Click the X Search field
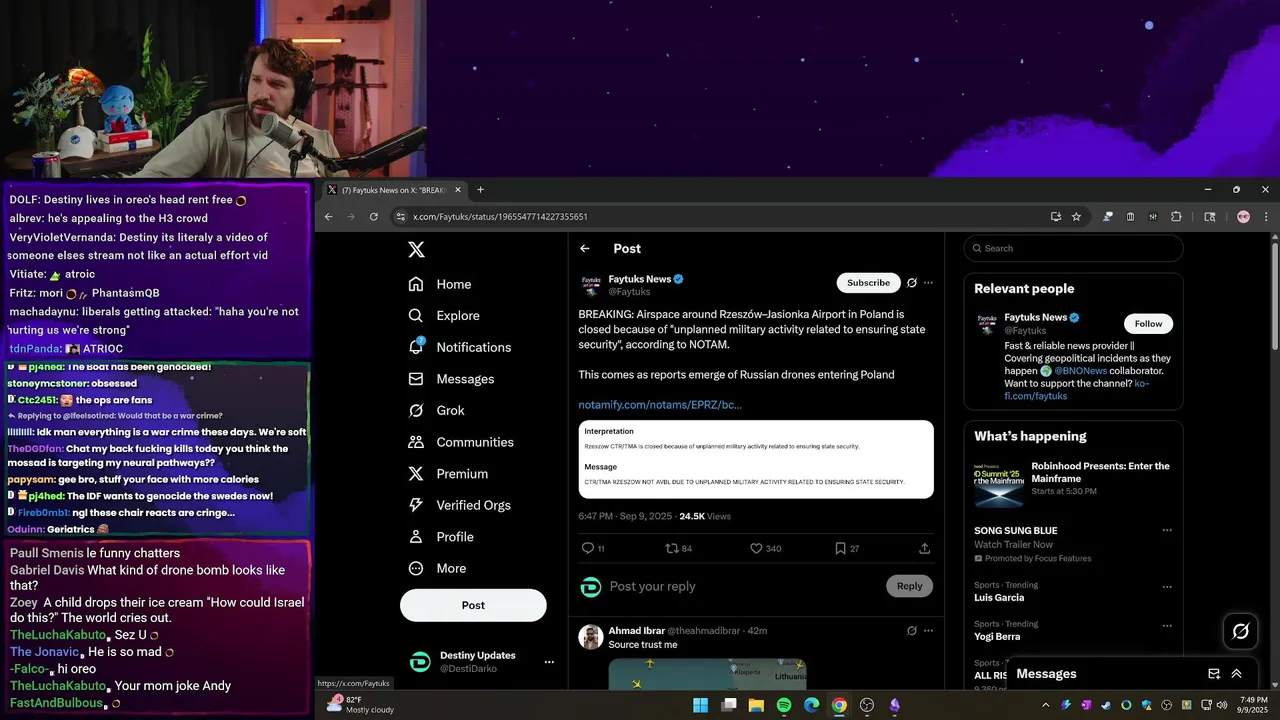Viewport: 1280px width, 720px height. click(x=1073, y=248)
